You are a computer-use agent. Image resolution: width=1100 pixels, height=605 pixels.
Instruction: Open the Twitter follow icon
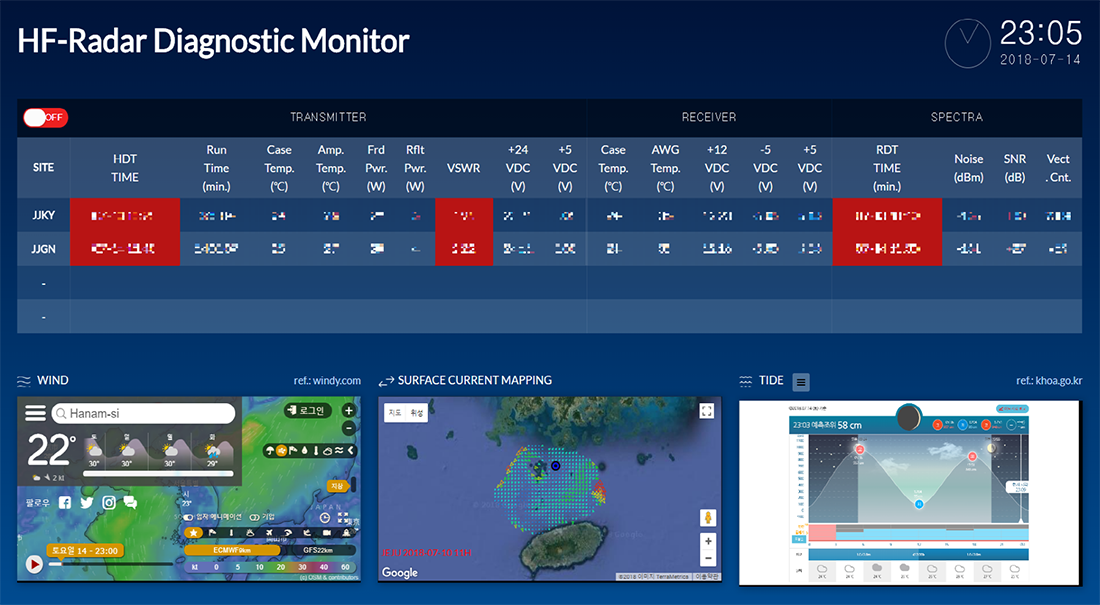(87, 503)
